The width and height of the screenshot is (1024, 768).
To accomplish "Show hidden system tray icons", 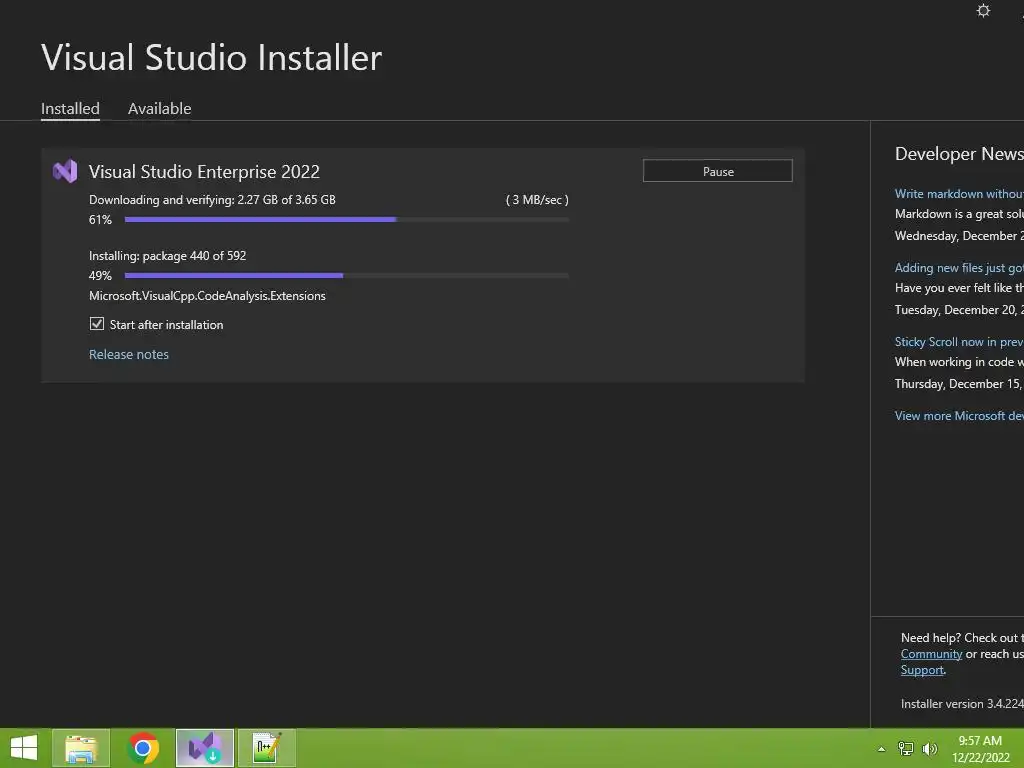I will (882, 749).
